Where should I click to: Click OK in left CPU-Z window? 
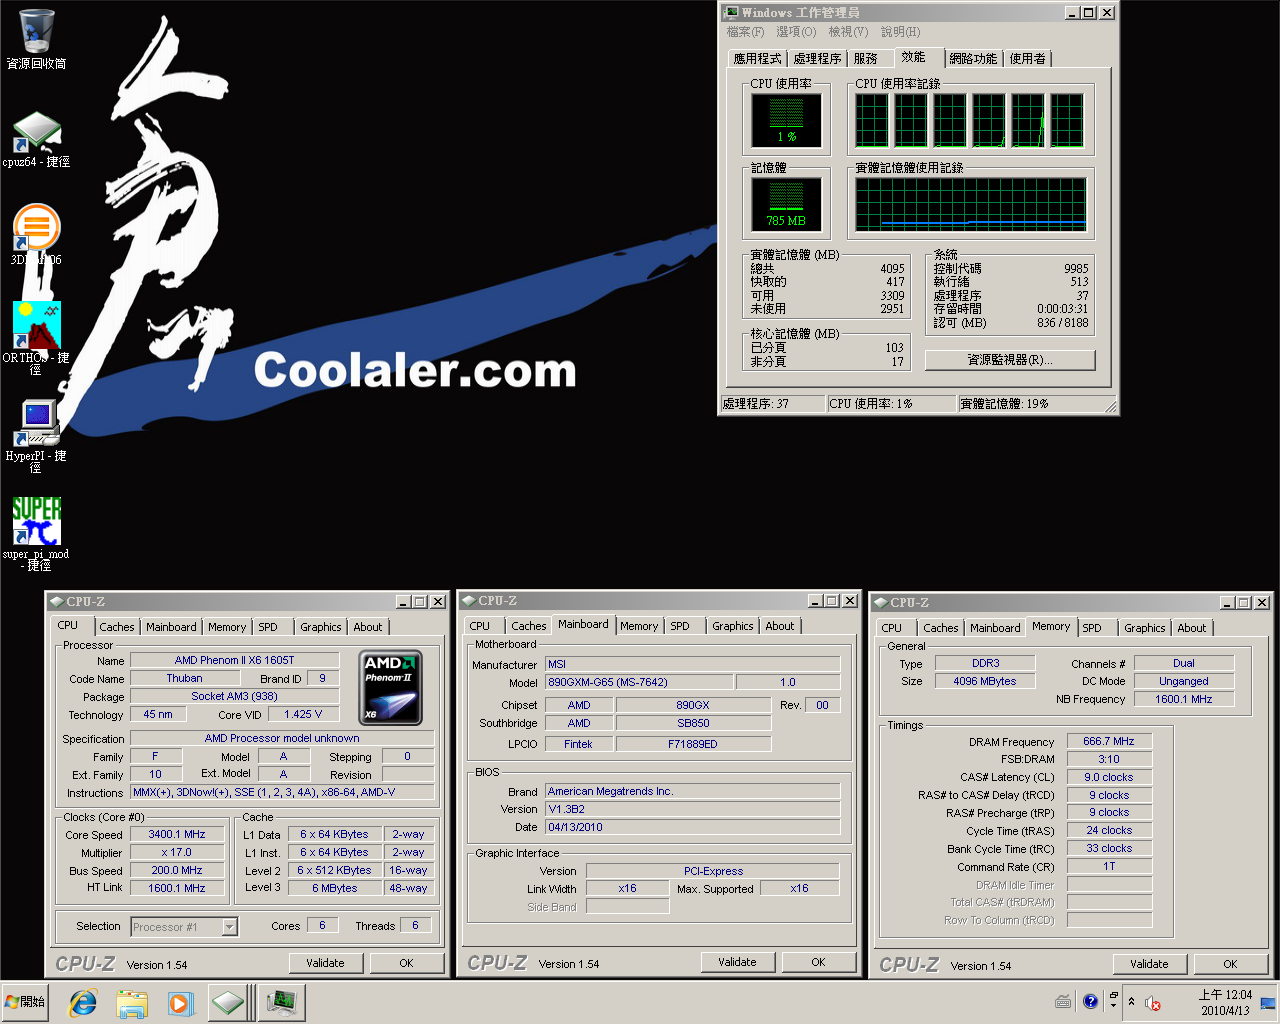pyautogui.click(x=406, y=963)
